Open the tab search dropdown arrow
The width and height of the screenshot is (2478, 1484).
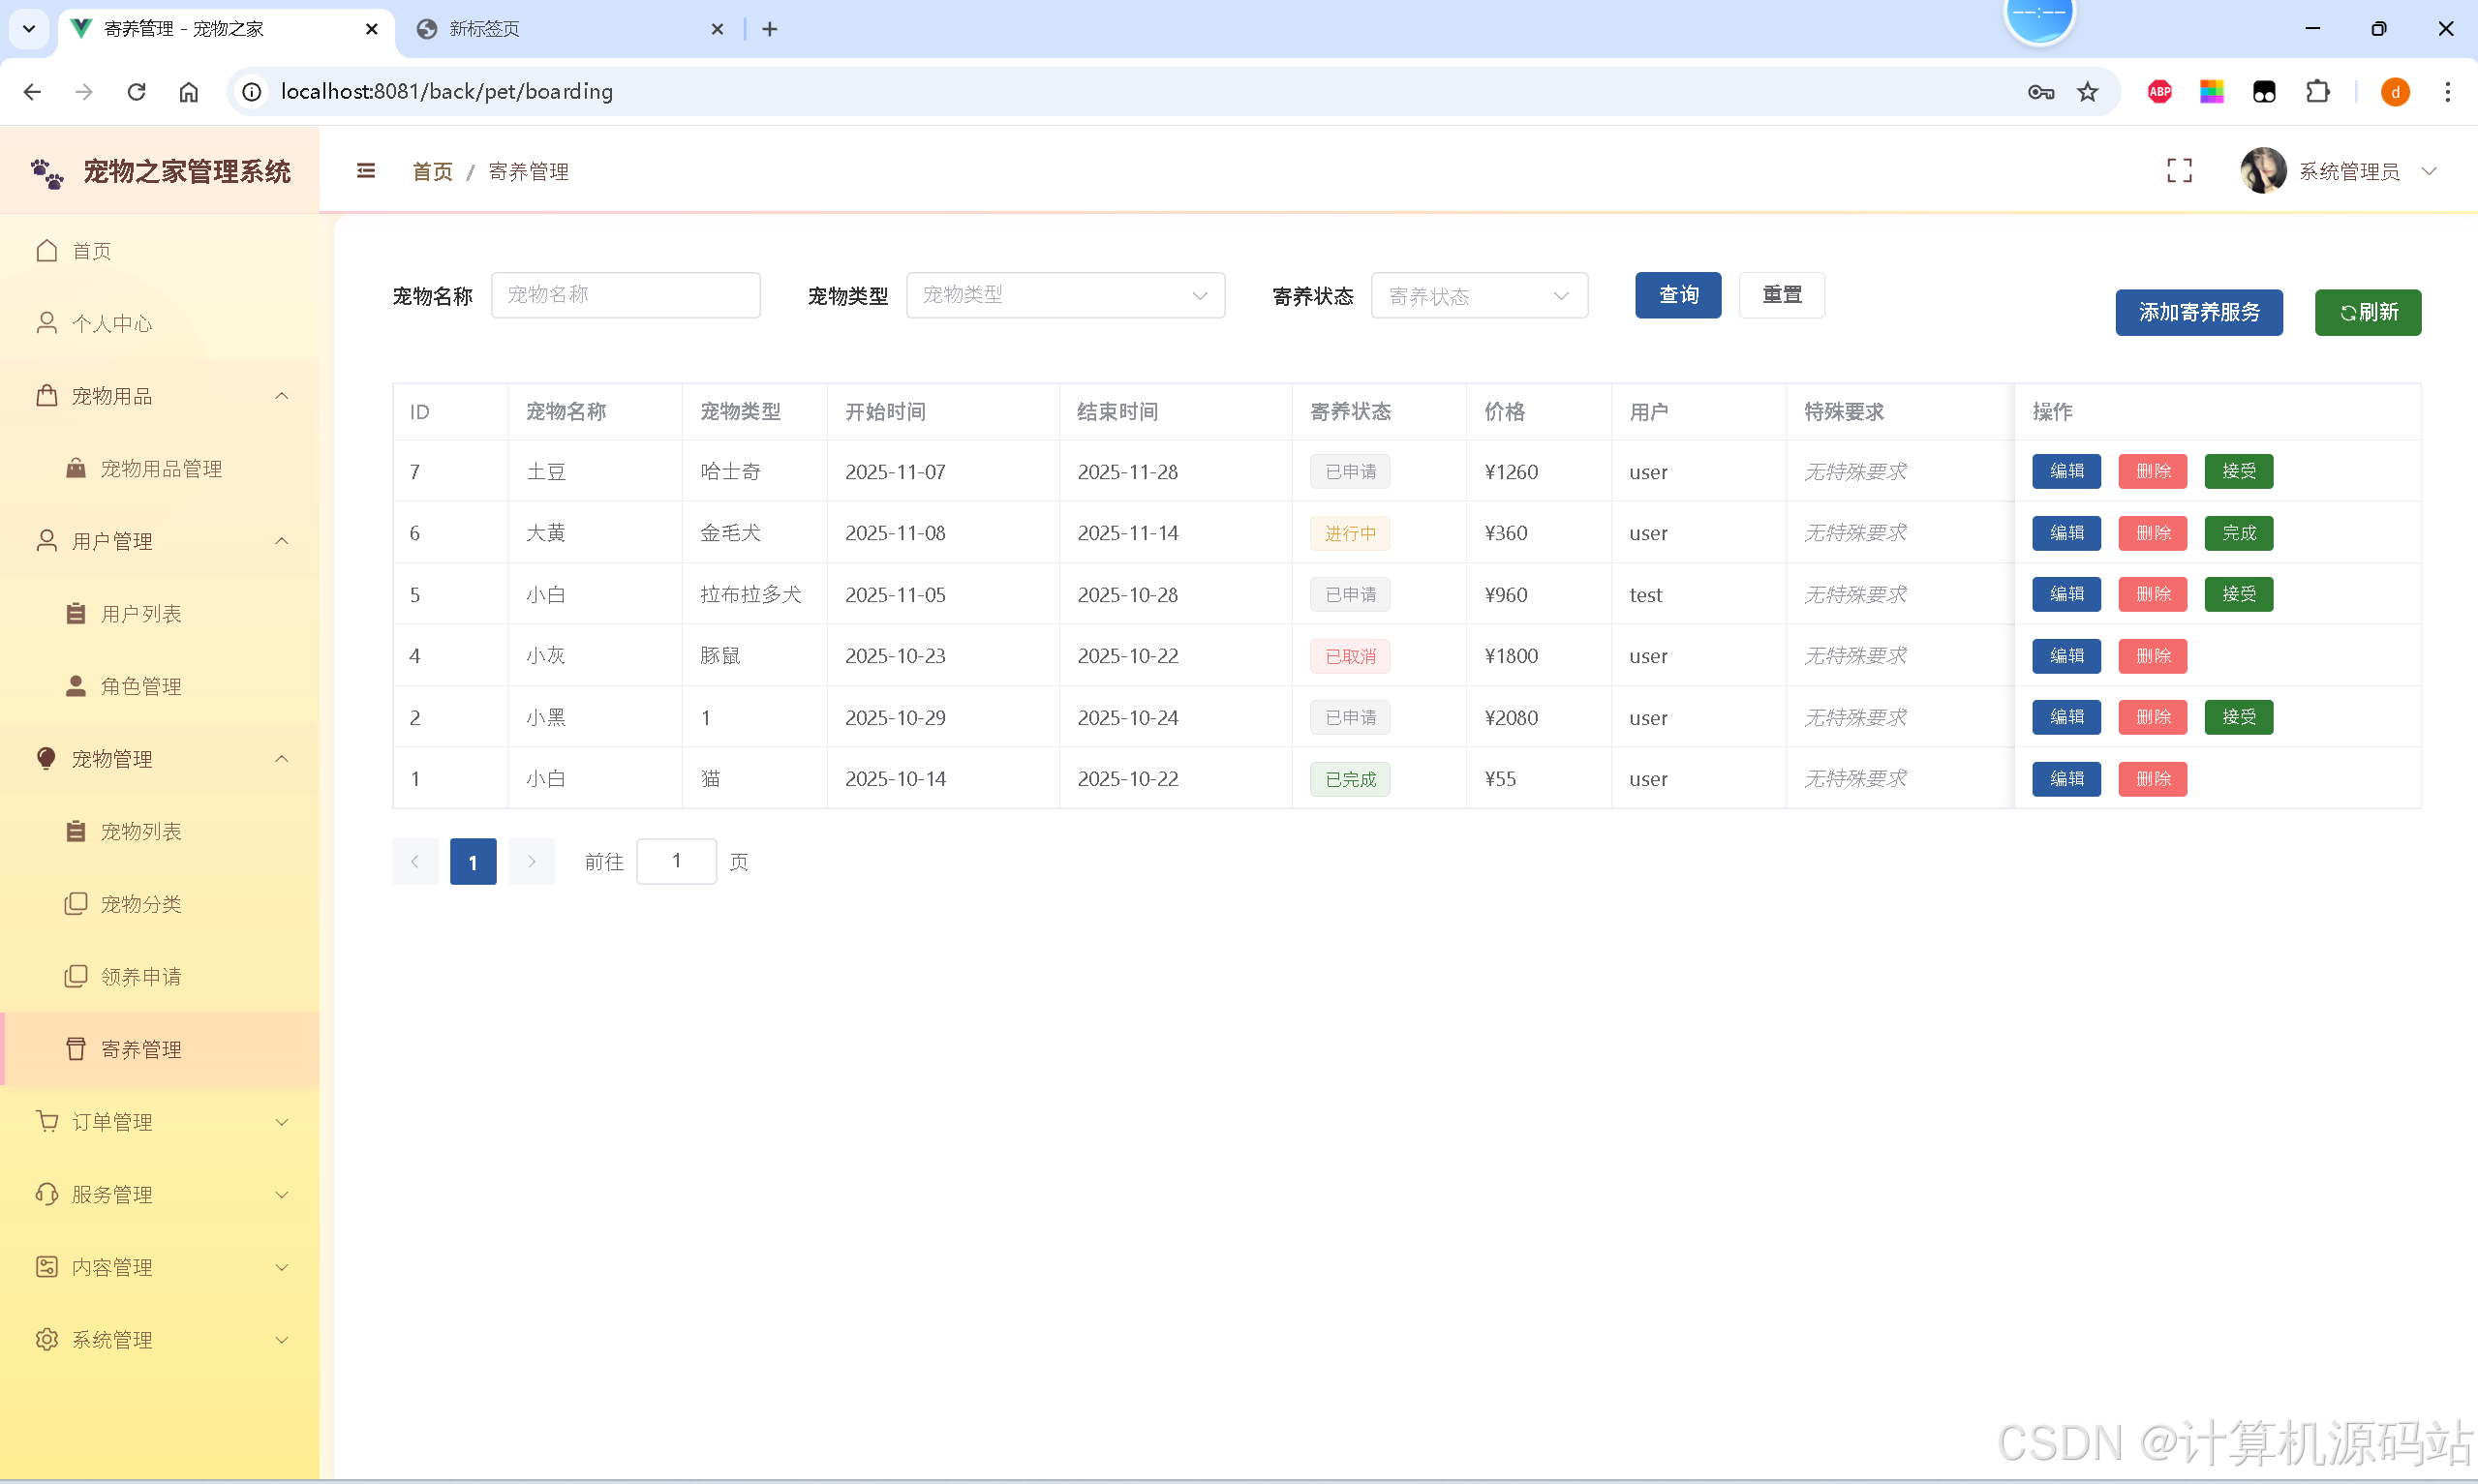tap(29, 29)
